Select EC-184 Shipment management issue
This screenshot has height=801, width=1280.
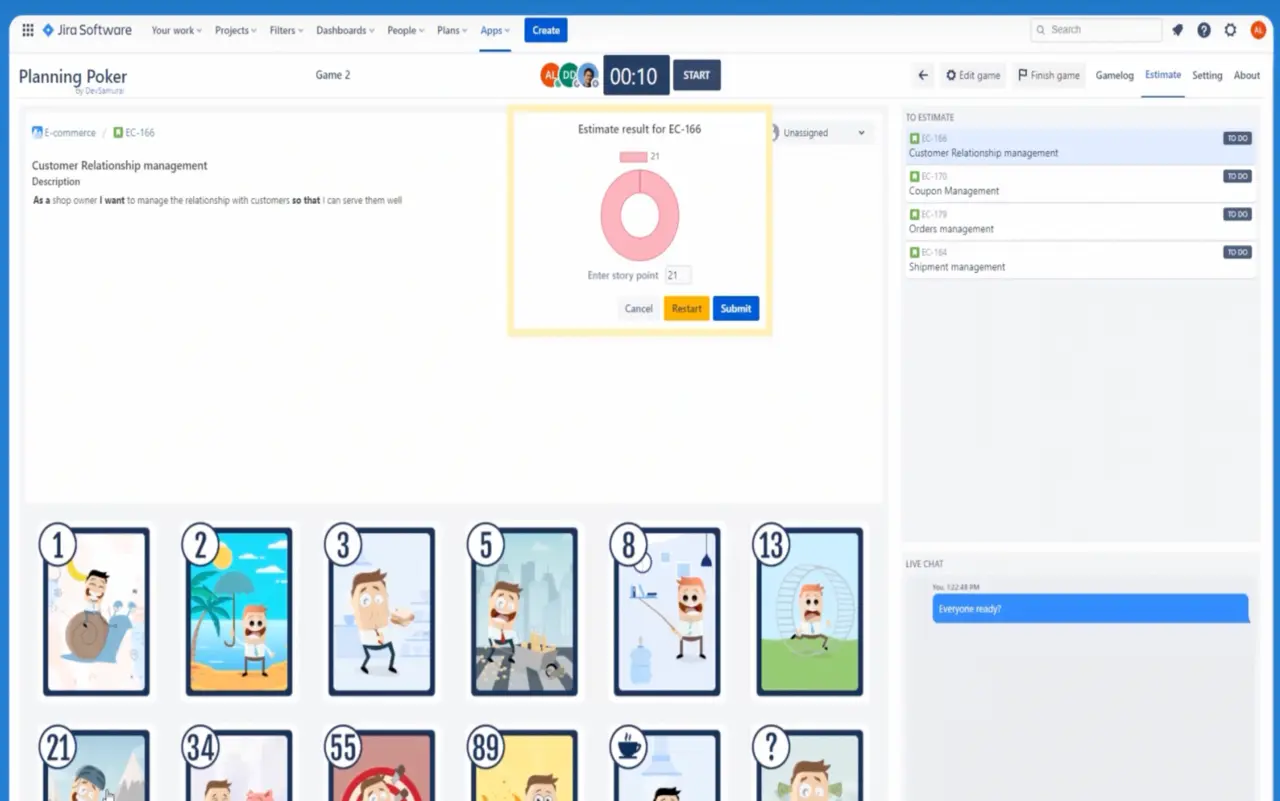pyautogui.click(x=1080, y=260)
